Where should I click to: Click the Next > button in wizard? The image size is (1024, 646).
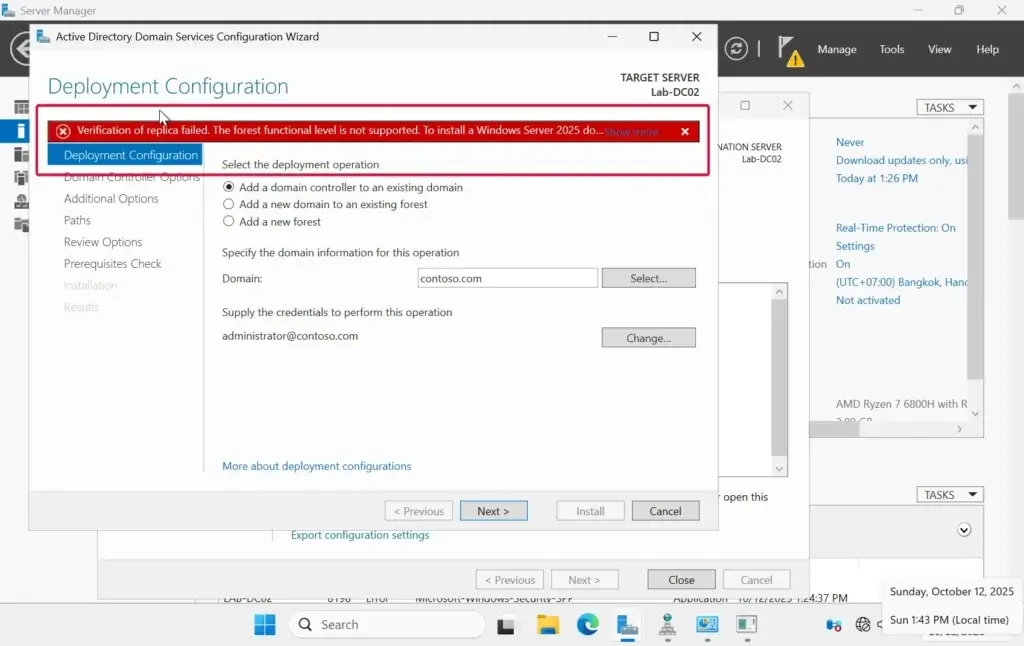click(493, 511)
